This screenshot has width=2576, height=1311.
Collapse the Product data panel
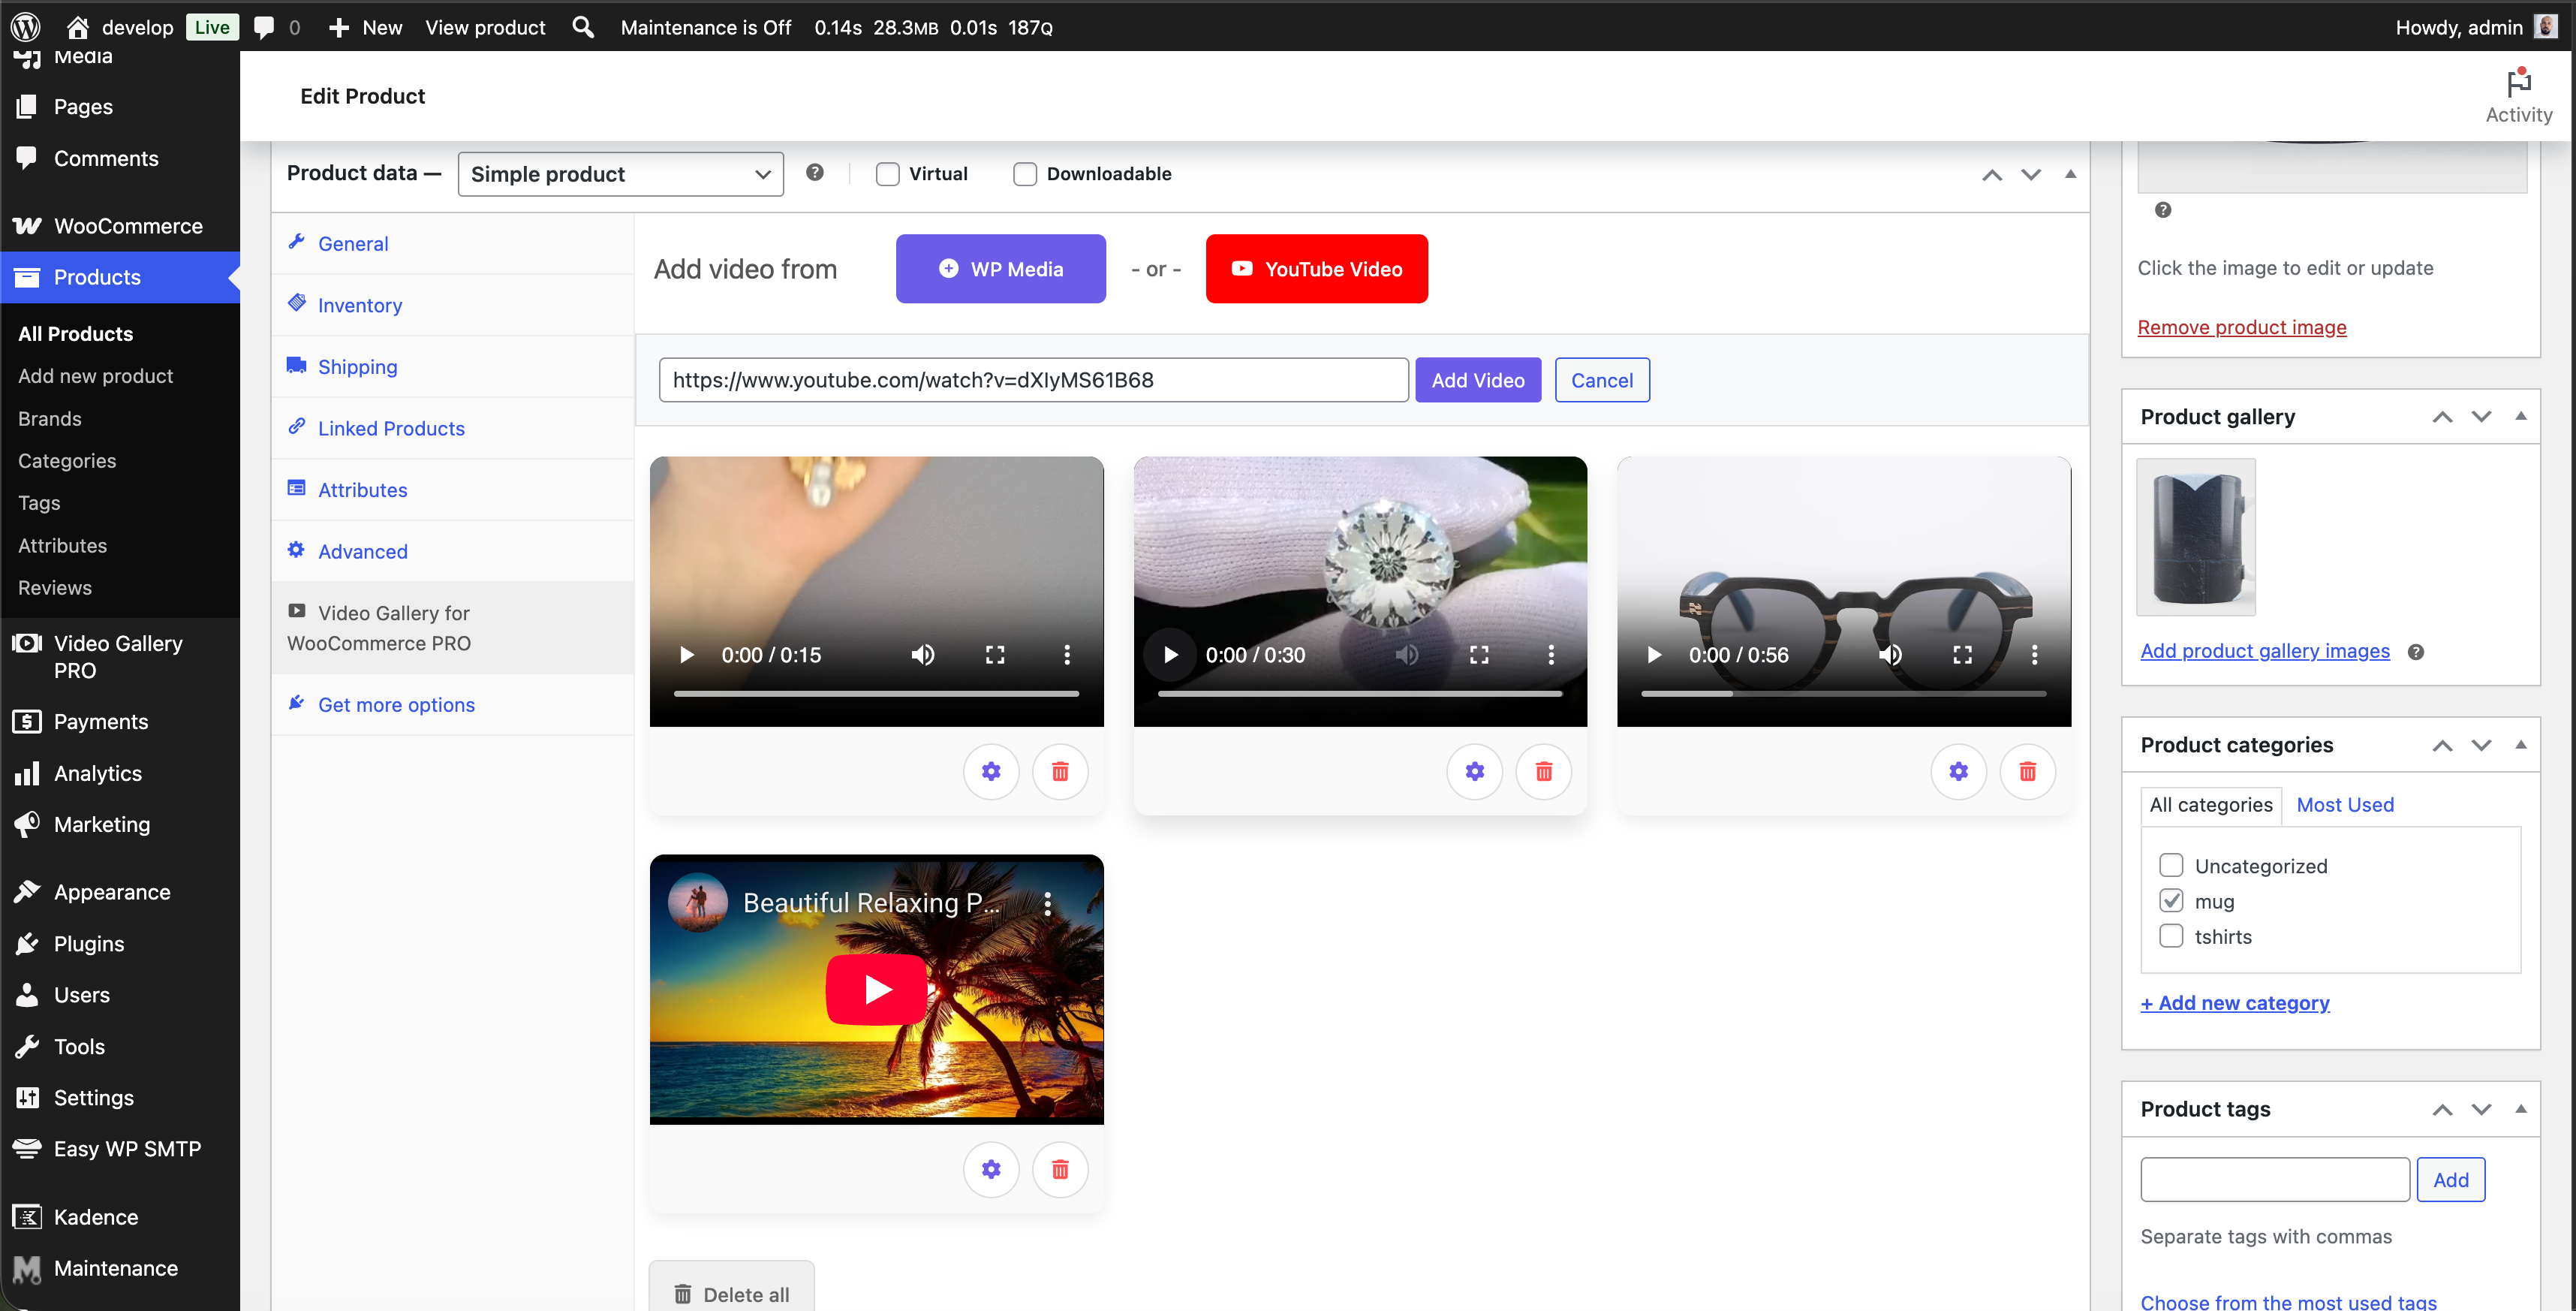pyautogui.click(x=2070, y=174)
